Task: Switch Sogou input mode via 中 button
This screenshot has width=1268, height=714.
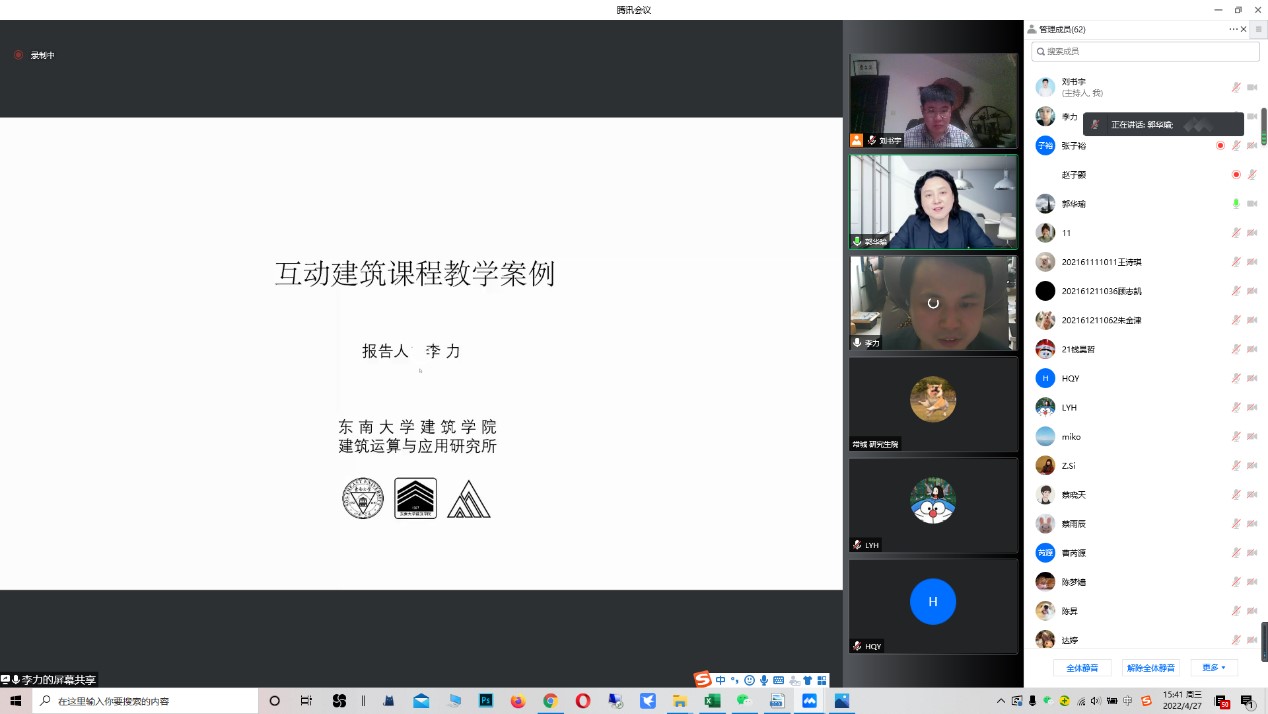Action: click(720, 680)
